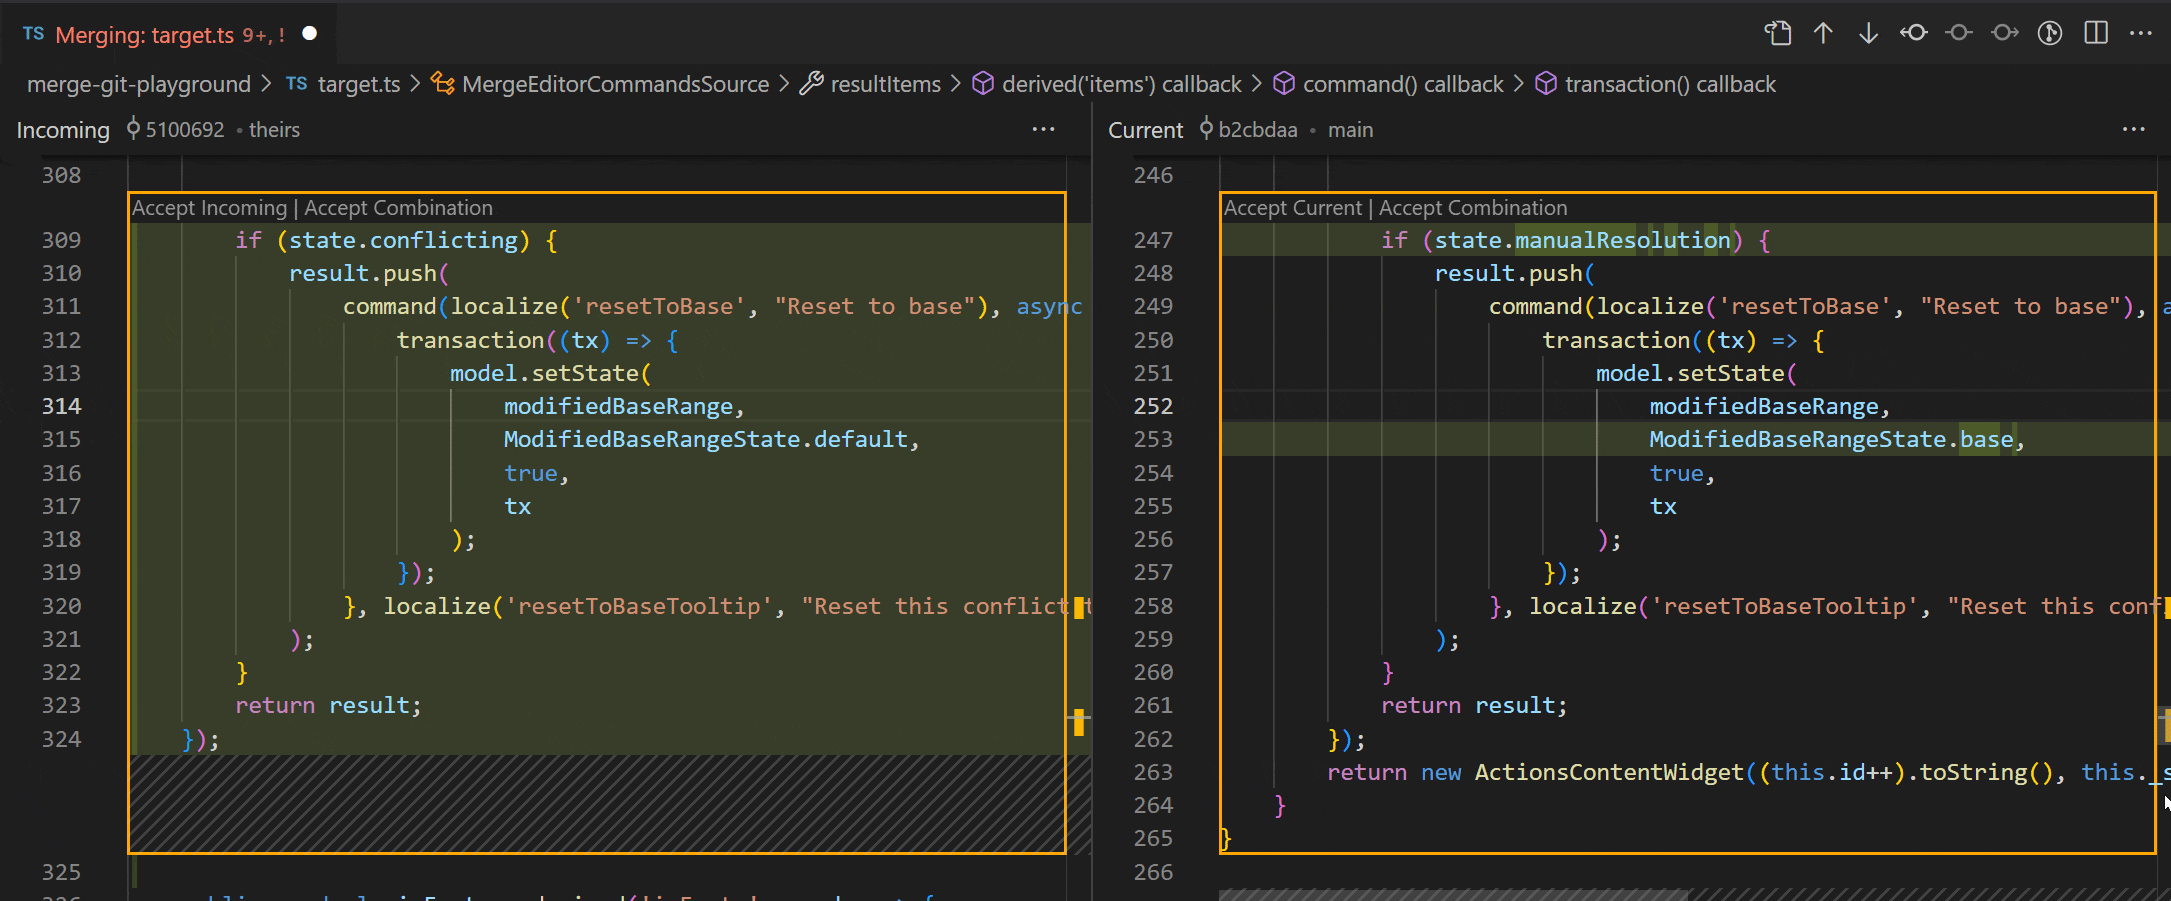The width and height of the screenshot is (2171, 901).
Task: Click the unsaved dot on the tab
Action: [x=310, y=34]
